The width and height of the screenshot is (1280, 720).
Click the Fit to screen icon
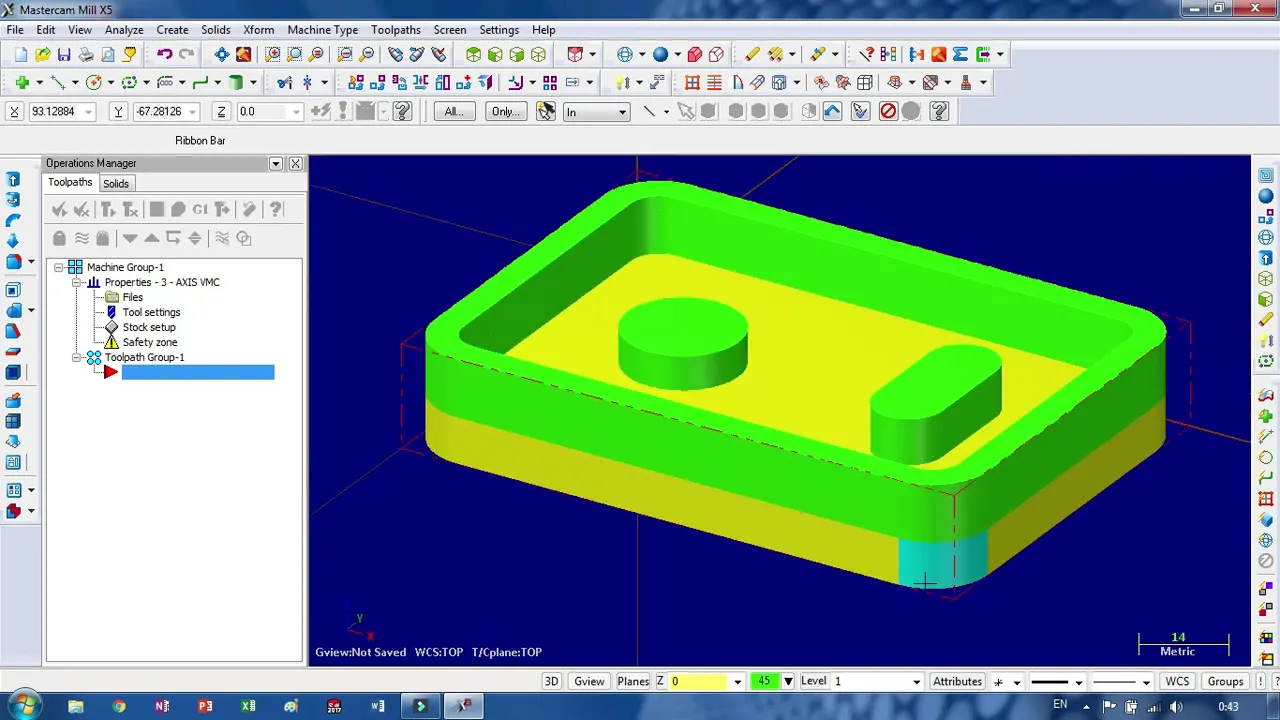222,55
